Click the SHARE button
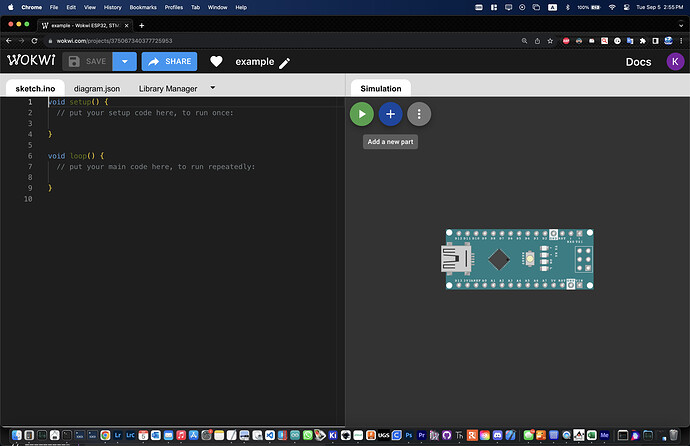690x446 pixels. tap(169, 62)
